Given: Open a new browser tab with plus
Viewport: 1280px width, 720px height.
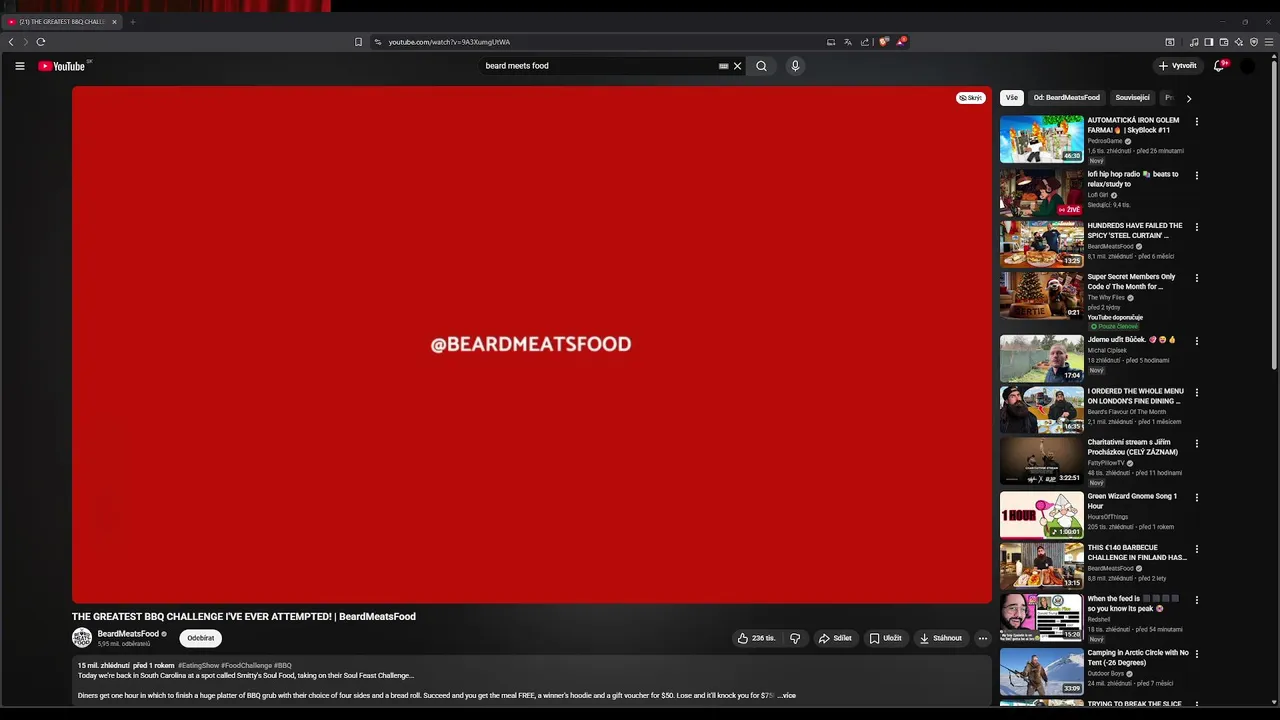Looking at the screenshot, I should click(x=132, y=22).
